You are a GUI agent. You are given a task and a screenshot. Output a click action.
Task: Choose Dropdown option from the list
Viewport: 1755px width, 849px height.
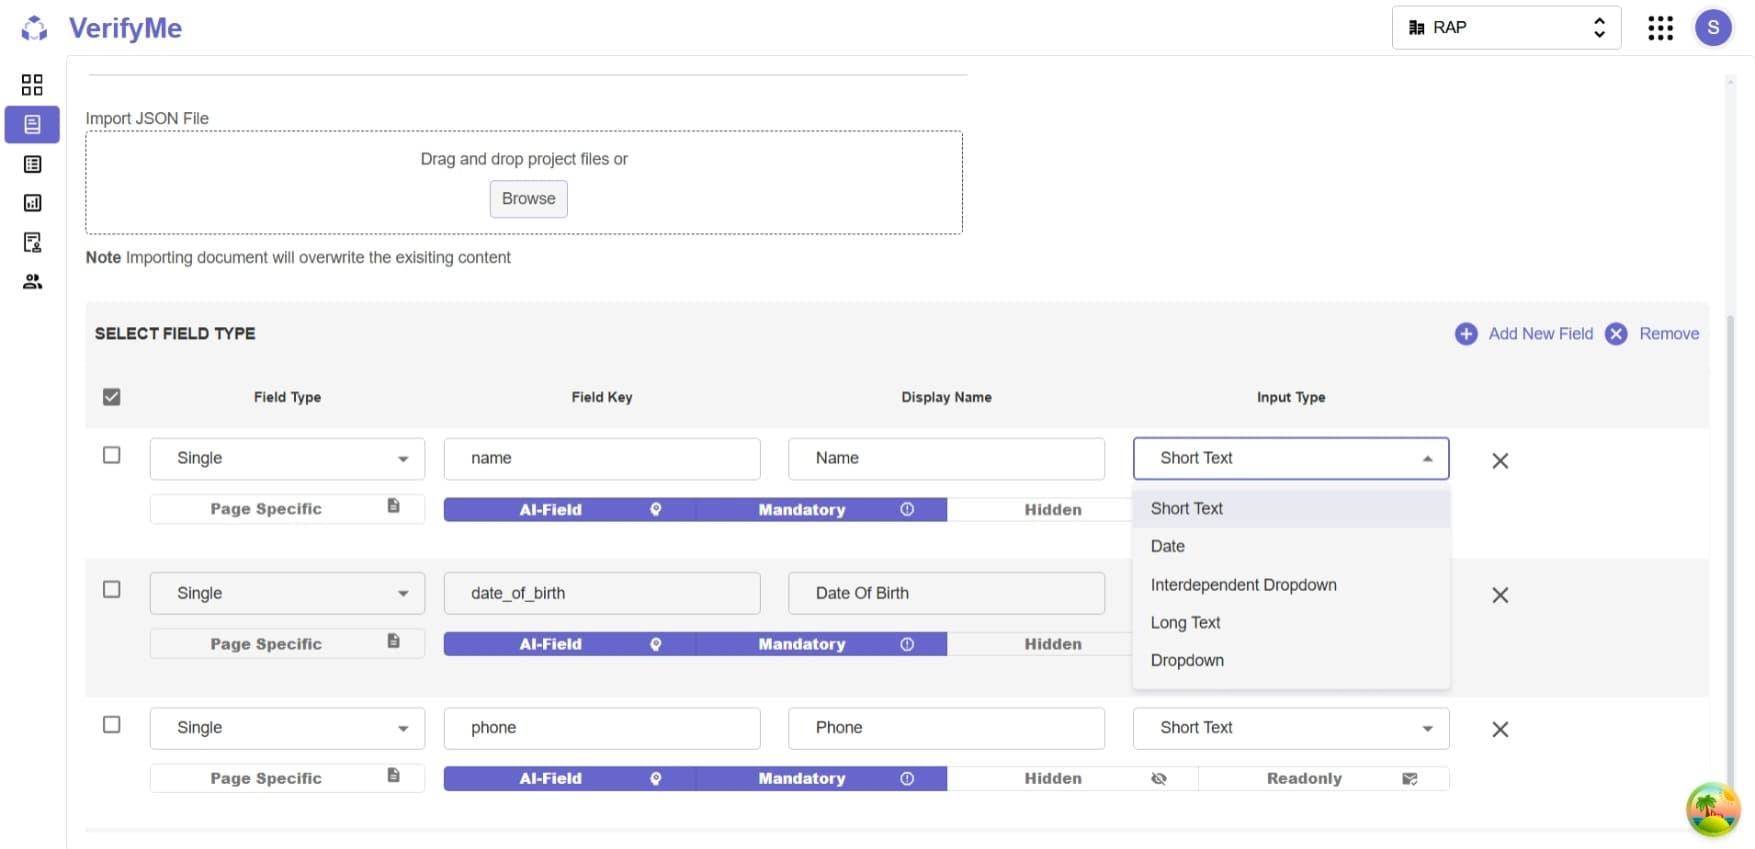pos(1291,660)
